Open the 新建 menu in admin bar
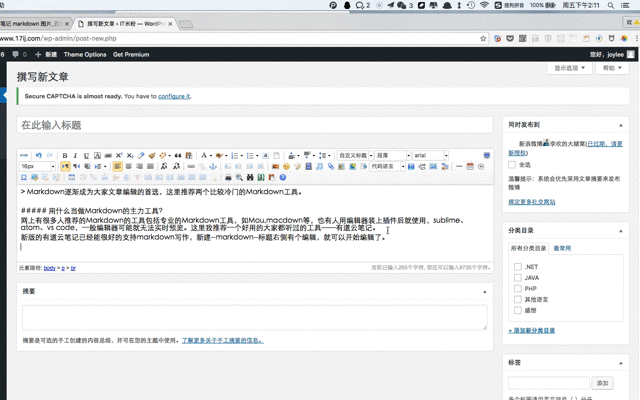This screenshot has width=640, height=400. coord(46,54)
